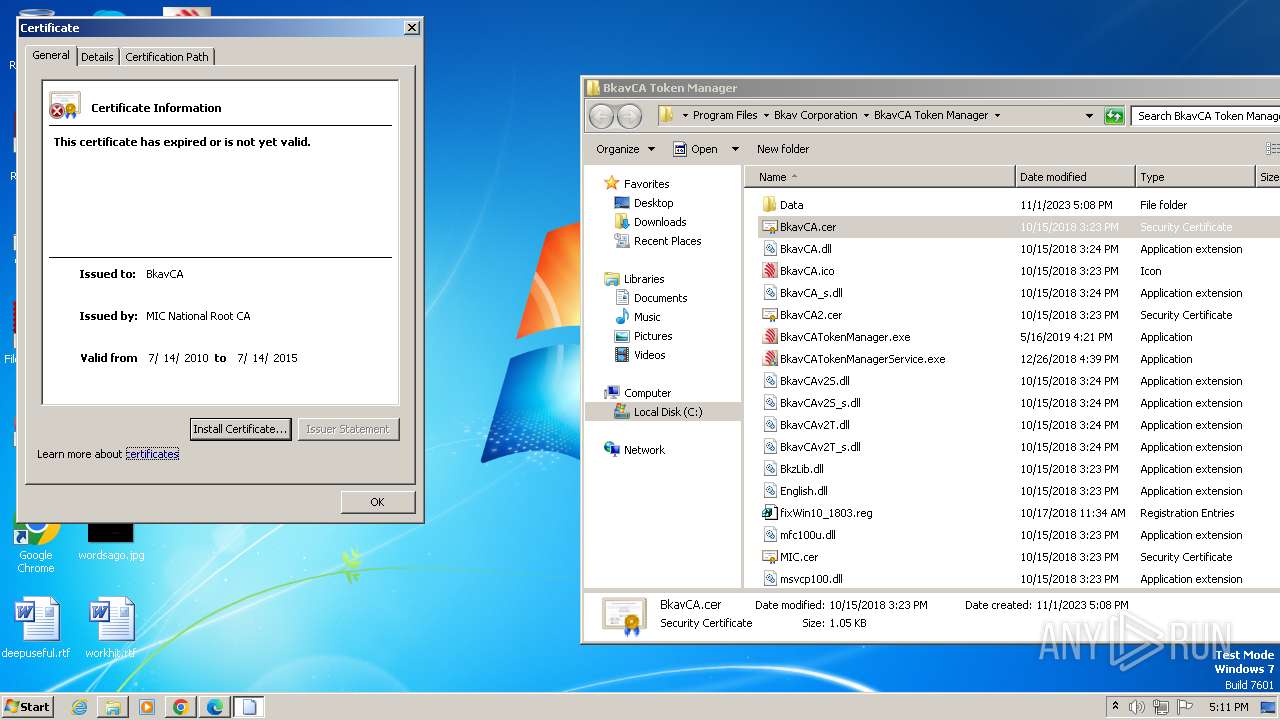Screen dimensions: 1280x720
Task: Switch to the Details tab
Action: (x=97, y=57)
